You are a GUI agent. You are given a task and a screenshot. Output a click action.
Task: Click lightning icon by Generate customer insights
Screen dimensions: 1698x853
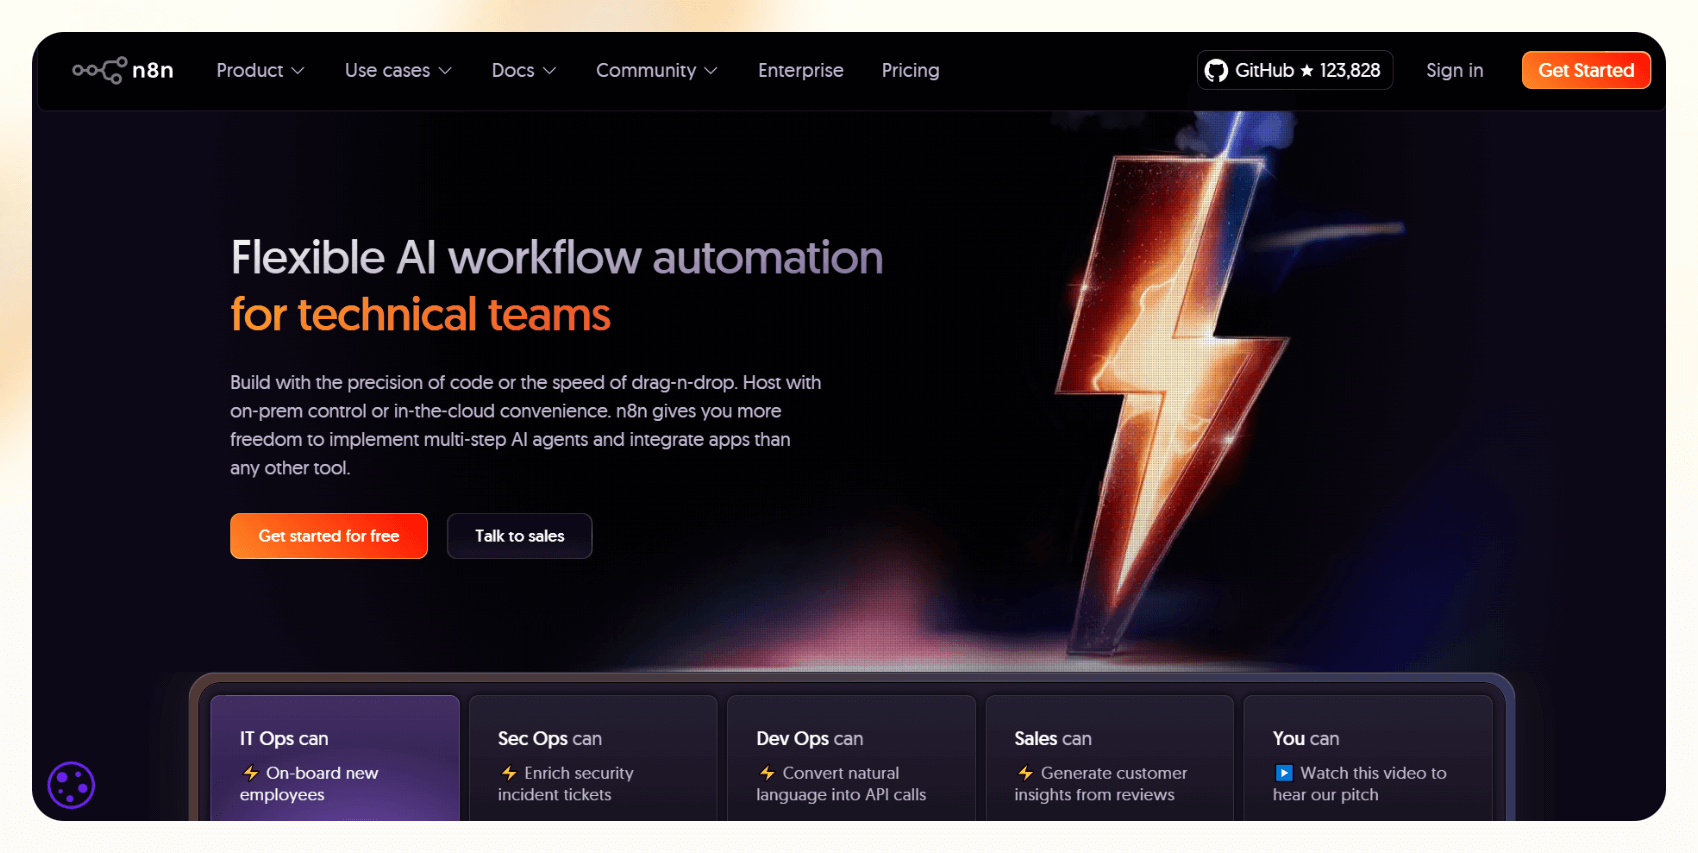point(1025,773)
